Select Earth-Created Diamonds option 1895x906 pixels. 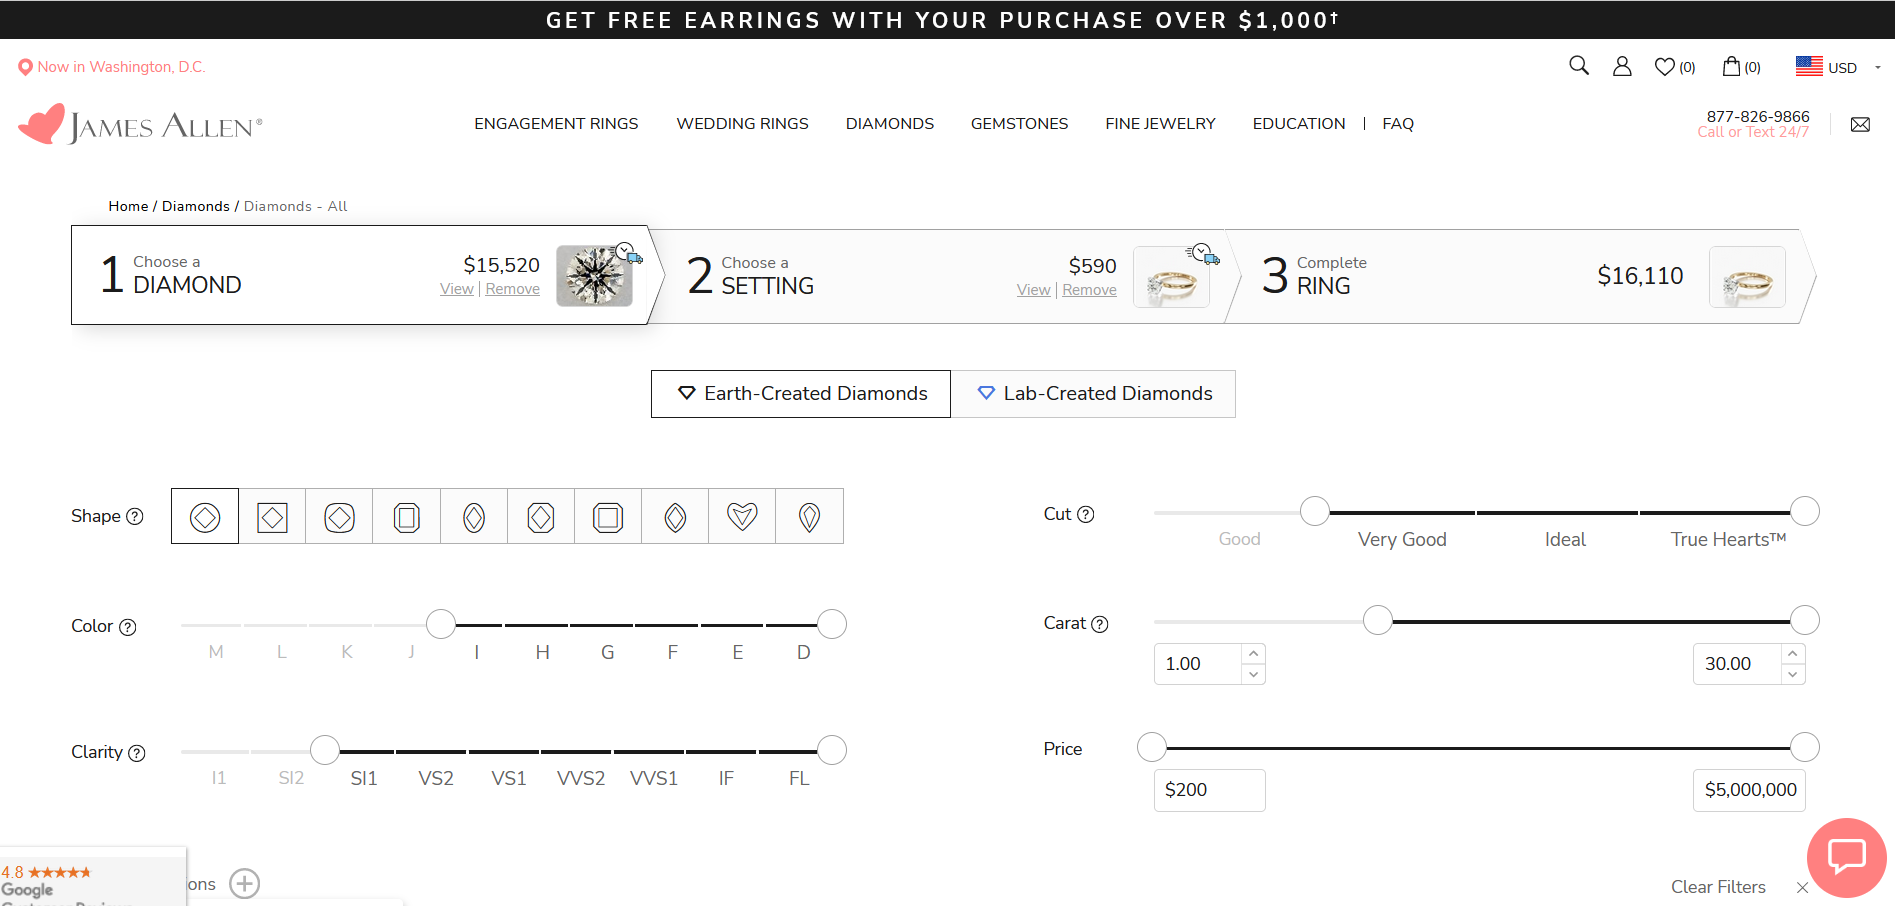click(801, 394)
